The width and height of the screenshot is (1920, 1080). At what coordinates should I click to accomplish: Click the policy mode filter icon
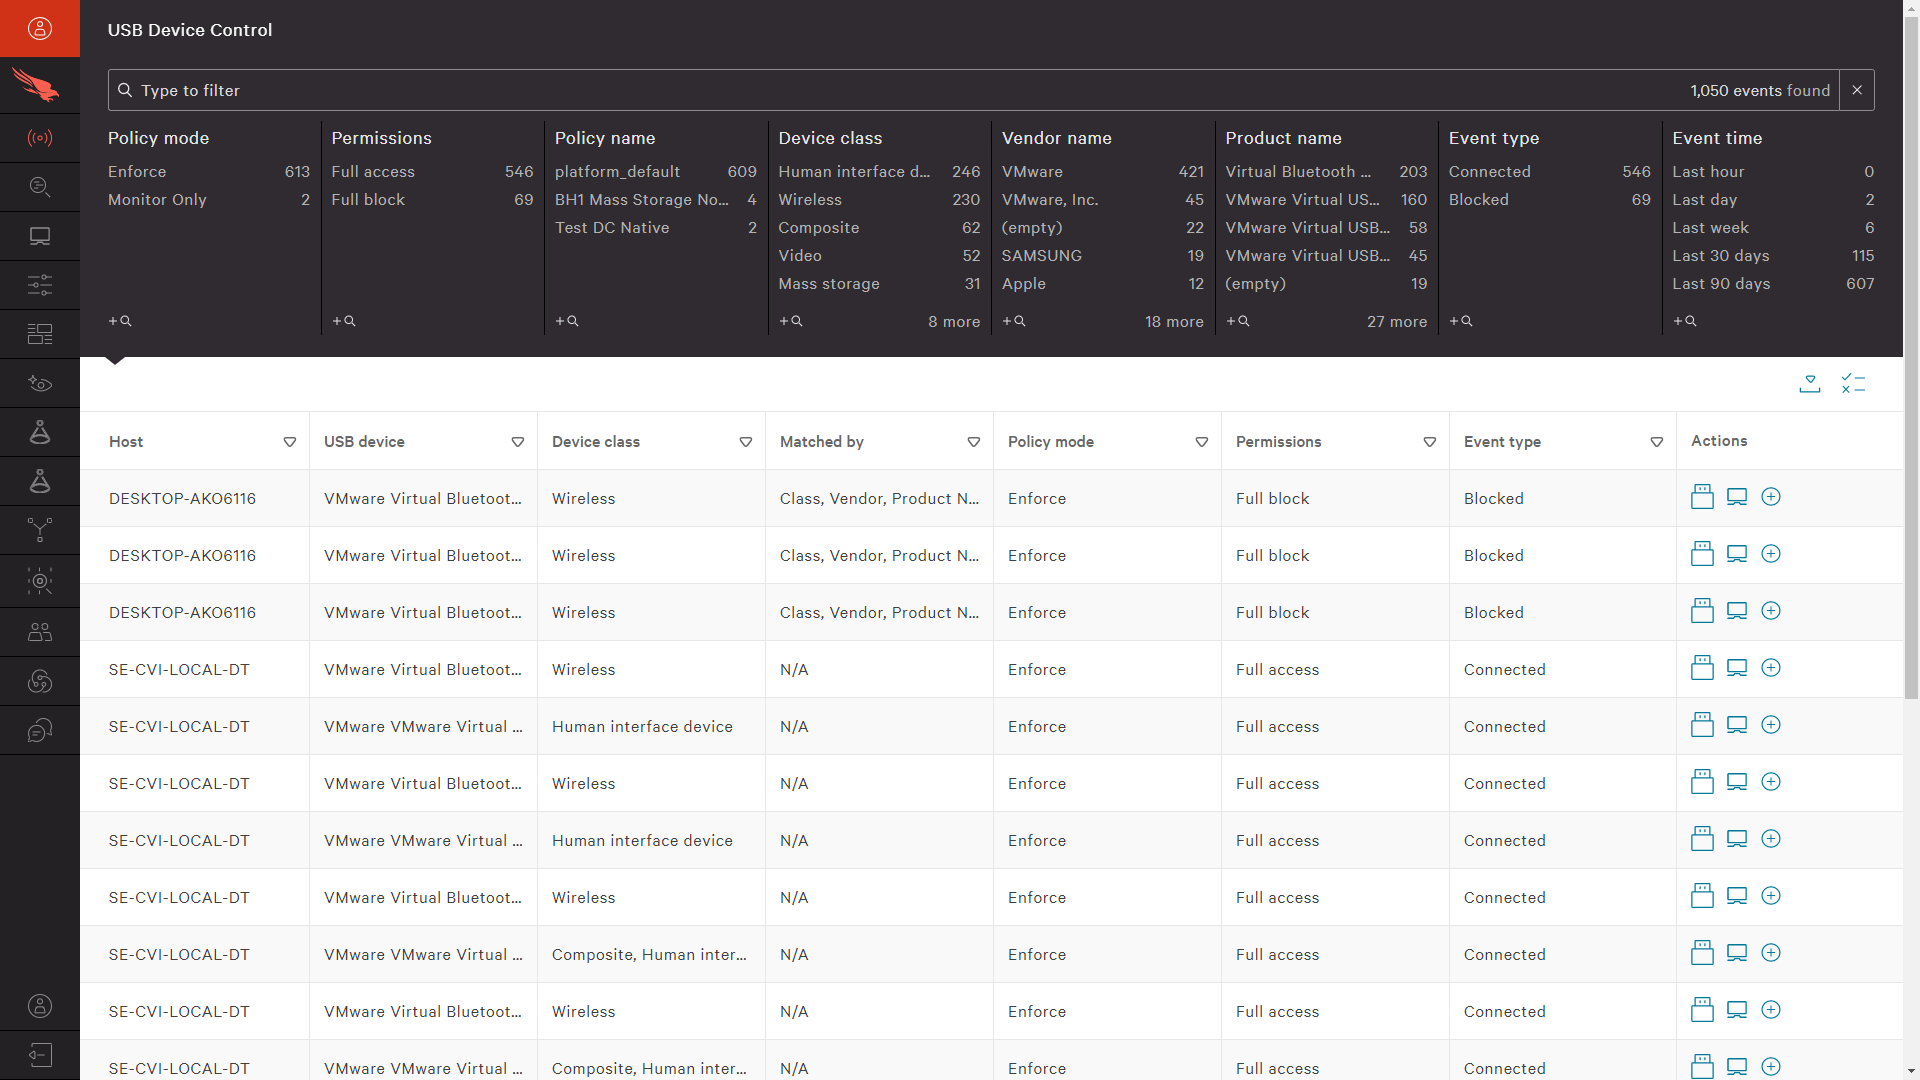coord(1200,442)
